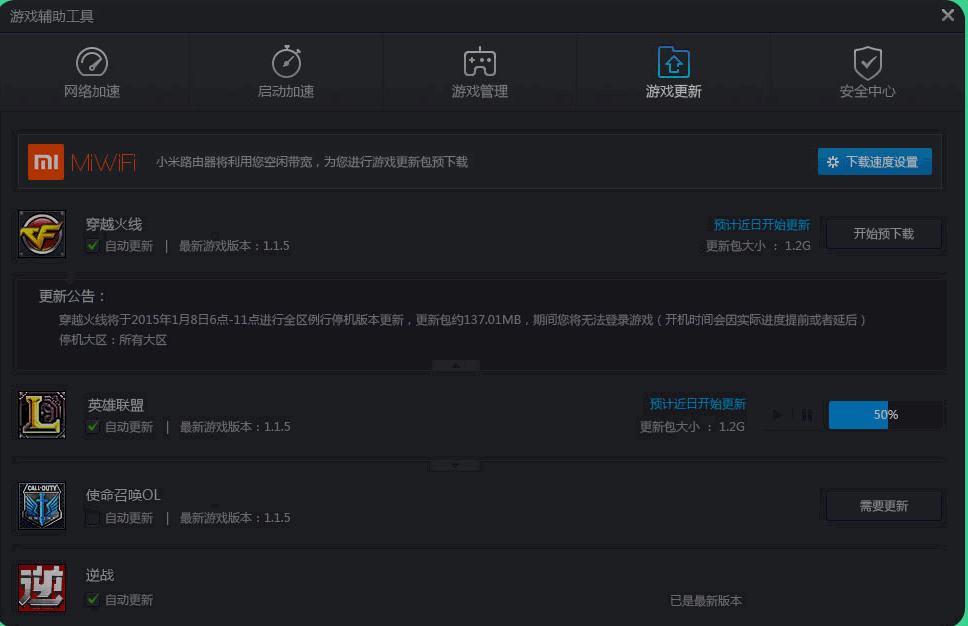Click the 穿越火线 game title
This screenshot has width=968, height=626.
pos(114,224)
